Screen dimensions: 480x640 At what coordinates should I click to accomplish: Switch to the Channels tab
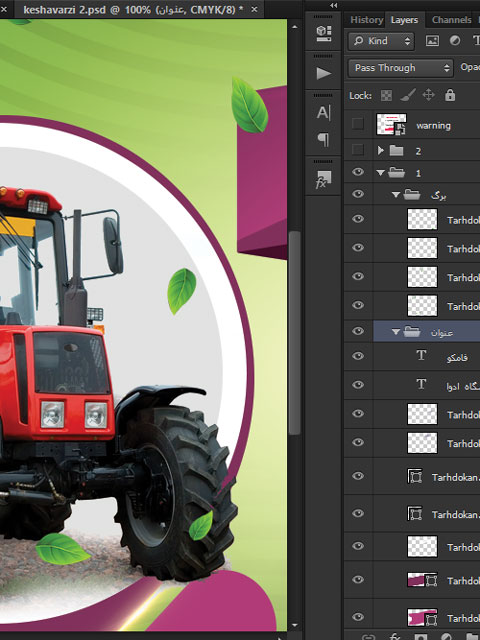(x=451, y=20)
